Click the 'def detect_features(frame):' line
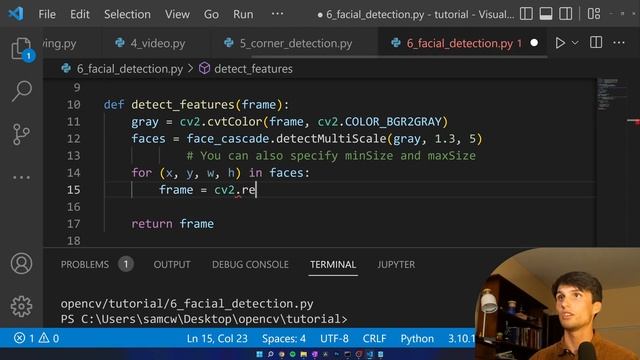This screenshot has height=360, width=640. 196,105
